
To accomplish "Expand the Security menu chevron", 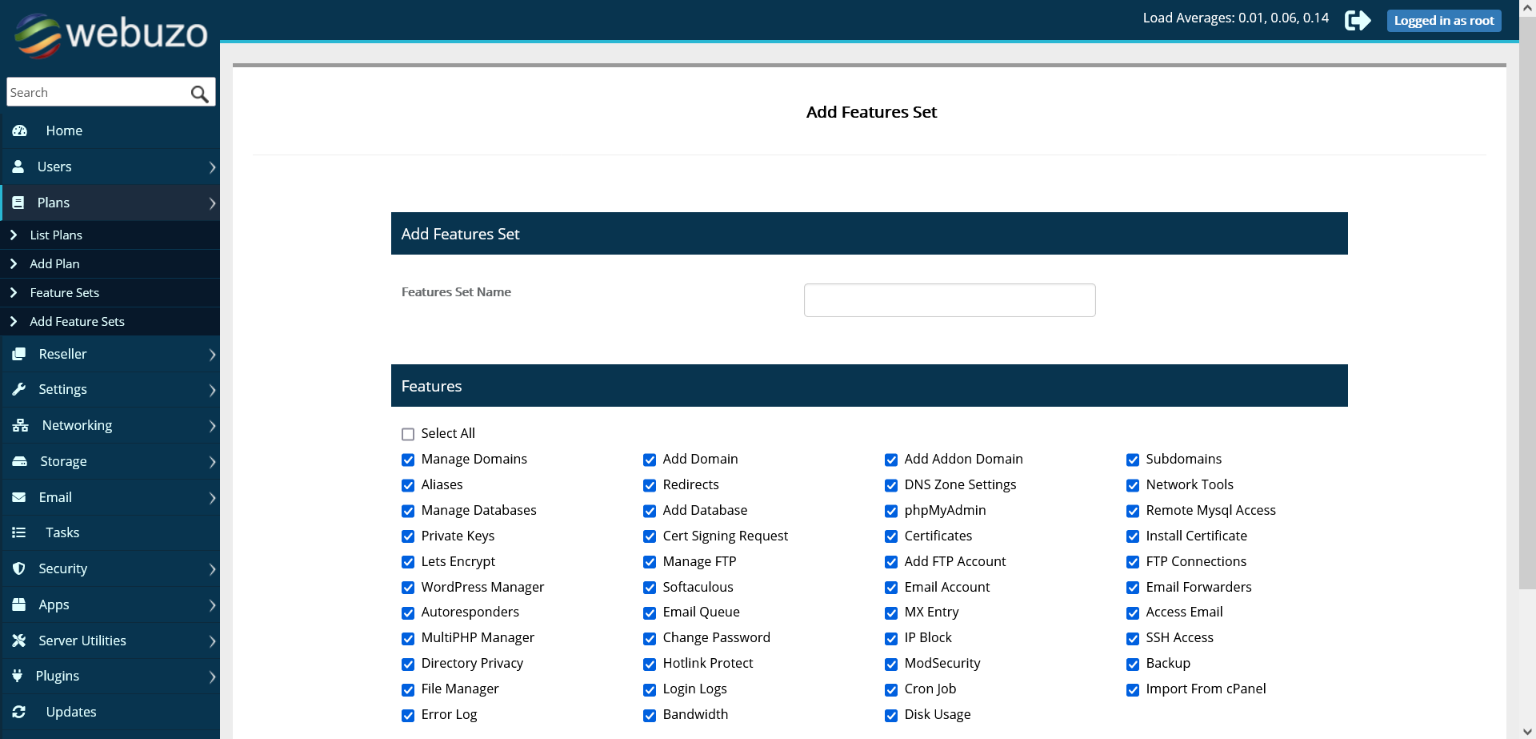I will pos(212,570).
